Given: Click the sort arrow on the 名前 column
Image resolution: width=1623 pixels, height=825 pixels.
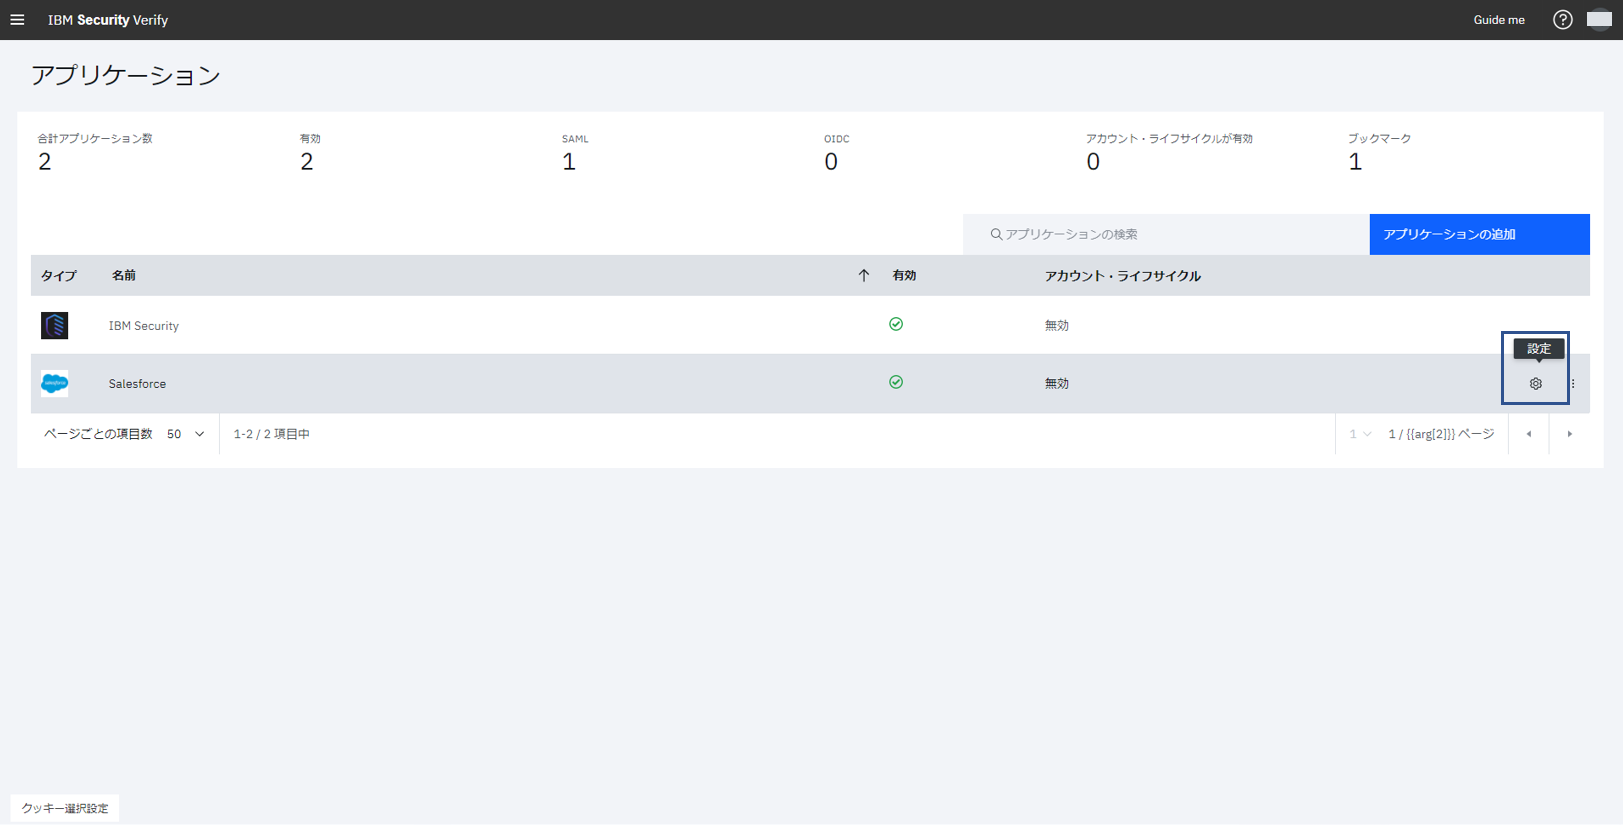Looking at the screenshot, I should click(x=864, y=276).
